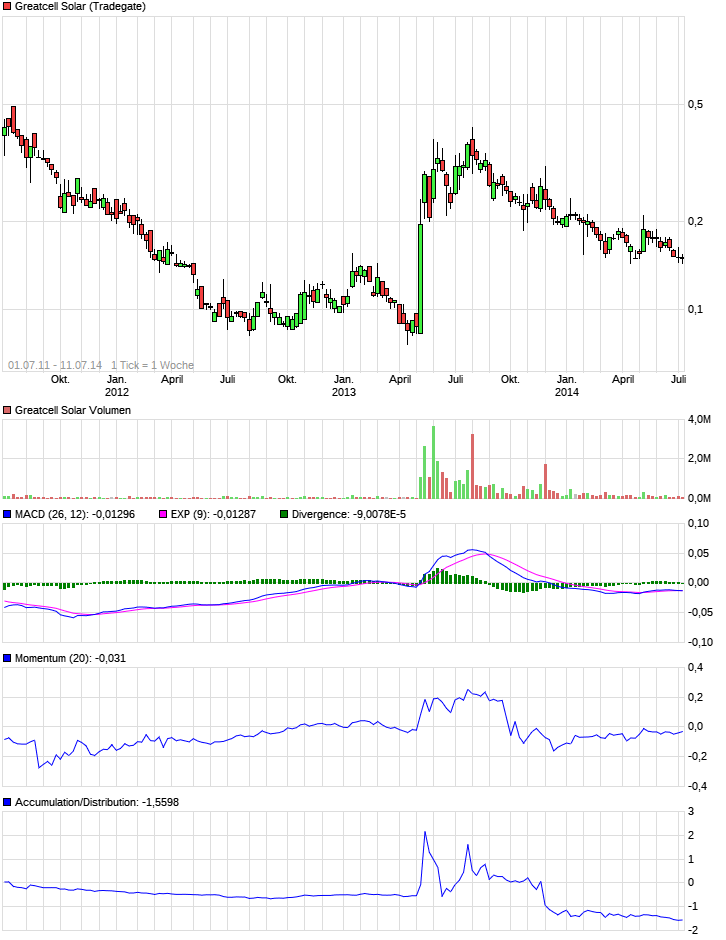Click the green Divergence legend swatch

pos(284,514)
